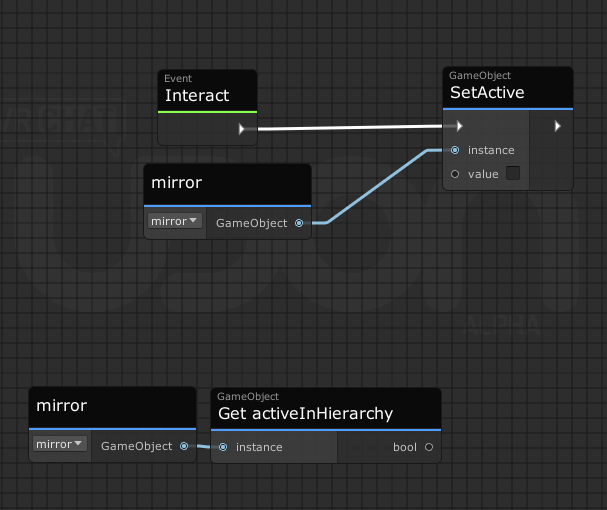Screen dimensions: 607x510
Task: Click the 'bool' output label
Action: (x=405, y=447)
